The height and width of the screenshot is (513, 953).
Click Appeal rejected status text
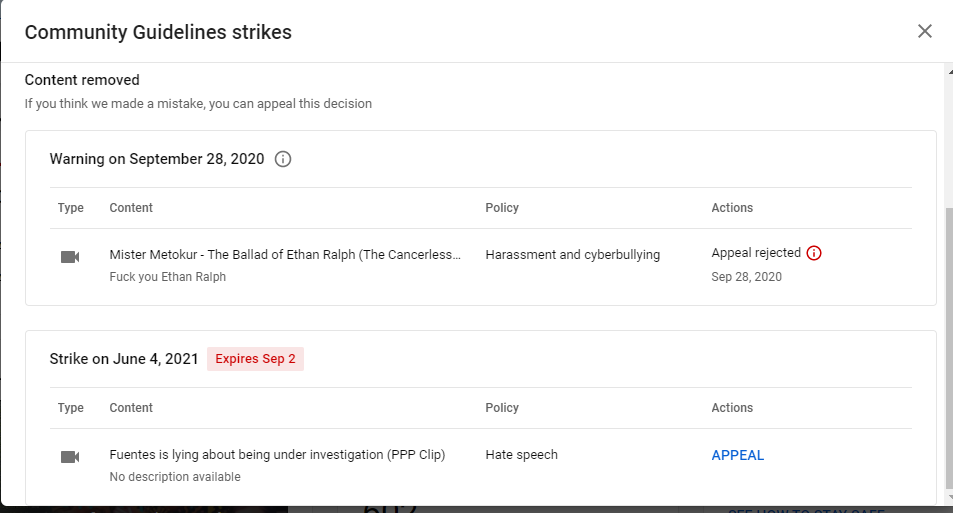(x=756, y=253)
